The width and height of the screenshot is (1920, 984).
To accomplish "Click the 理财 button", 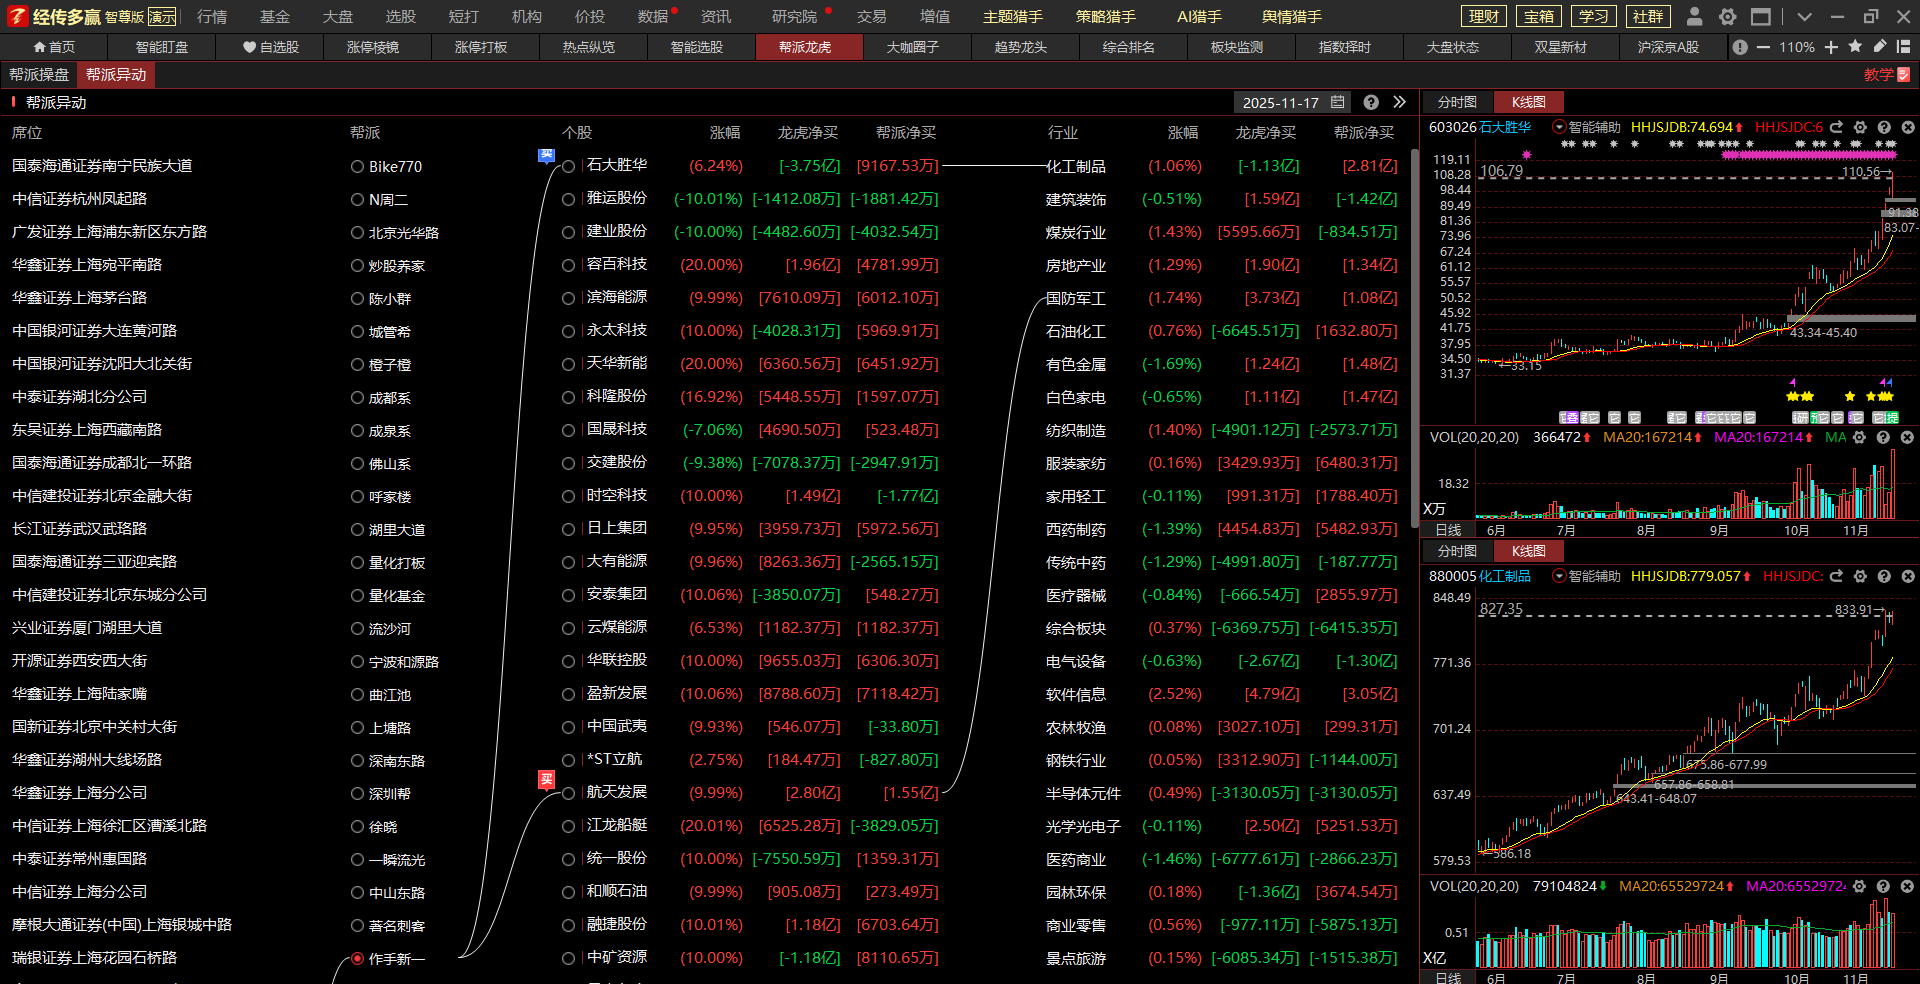I will tap(1484, 17).
